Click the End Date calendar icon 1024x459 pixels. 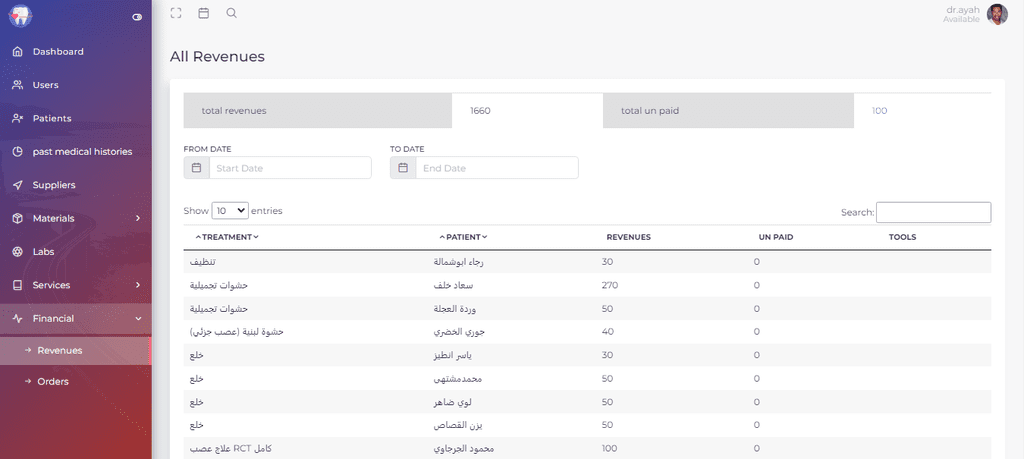[403, 168]
